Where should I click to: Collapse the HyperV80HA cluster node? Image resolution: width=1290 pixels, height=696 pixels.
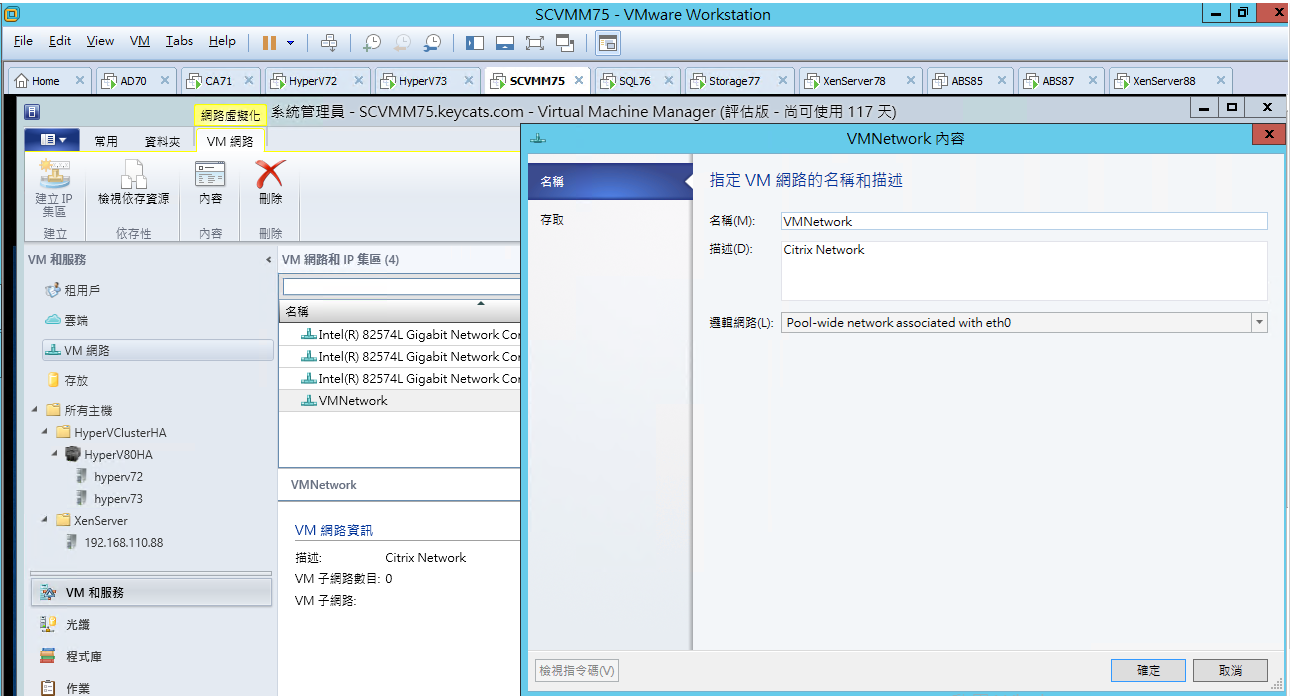pyautogui.click(x=55, y=454)
